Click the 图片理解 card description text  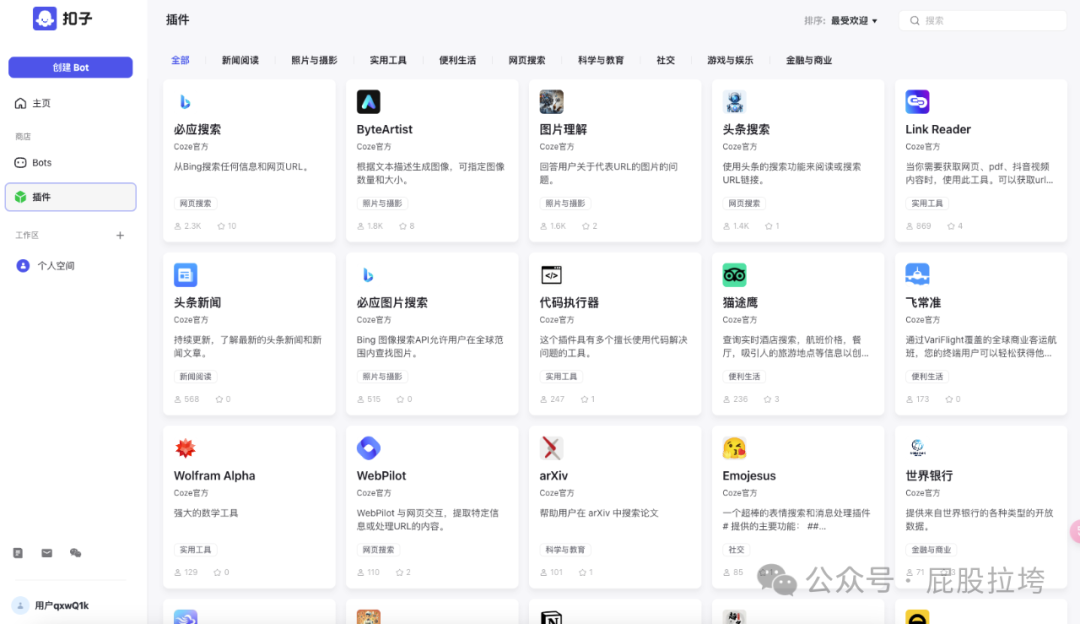(609, 174)
